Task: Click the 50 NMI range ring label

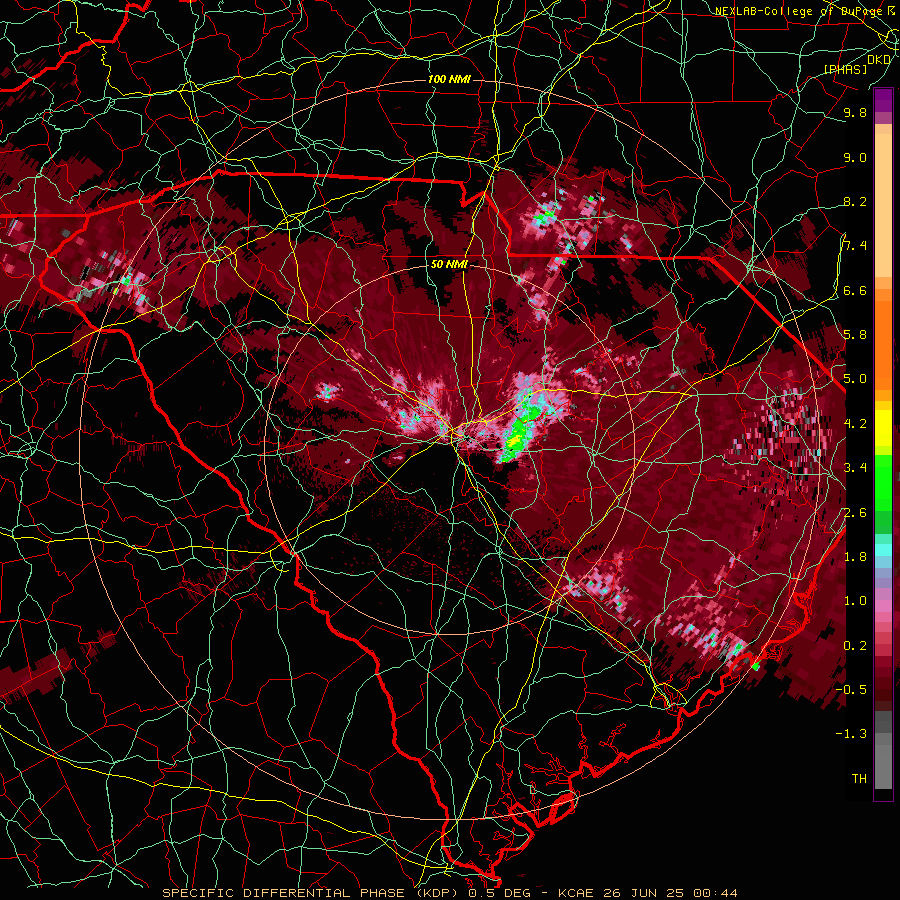Action: [x=449, y=265]
